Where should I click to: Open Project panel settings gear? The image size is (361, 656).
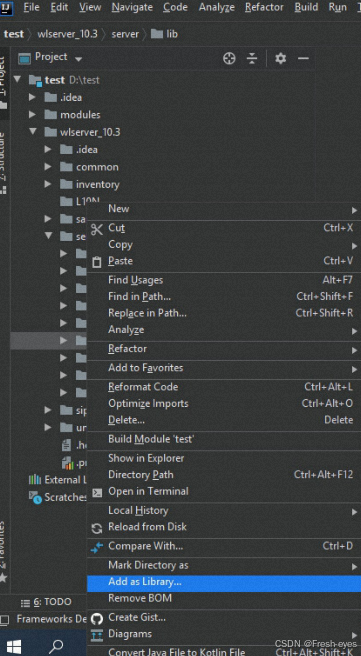click(280, 59)
